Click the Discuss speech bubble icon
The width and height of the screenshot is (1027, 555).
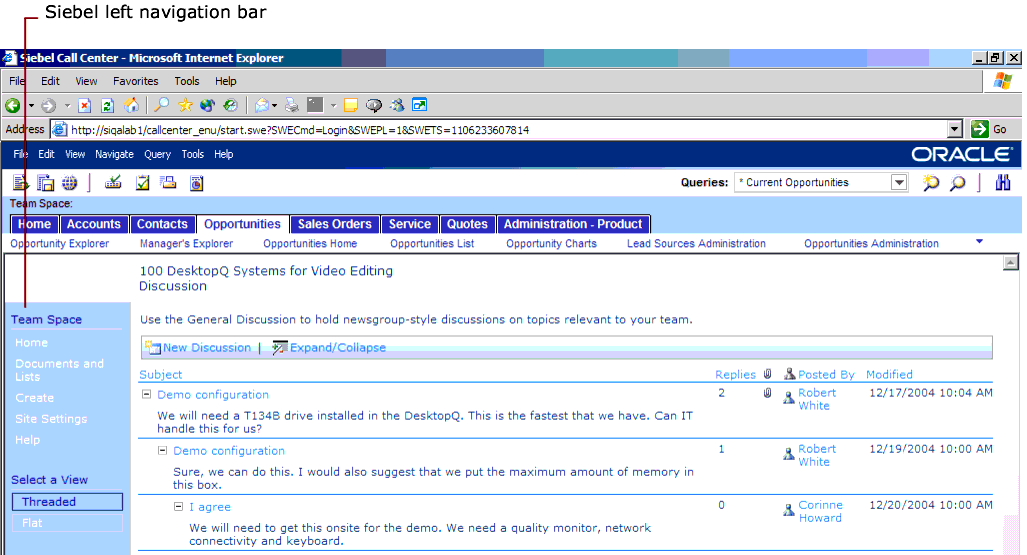pos(374,105)
